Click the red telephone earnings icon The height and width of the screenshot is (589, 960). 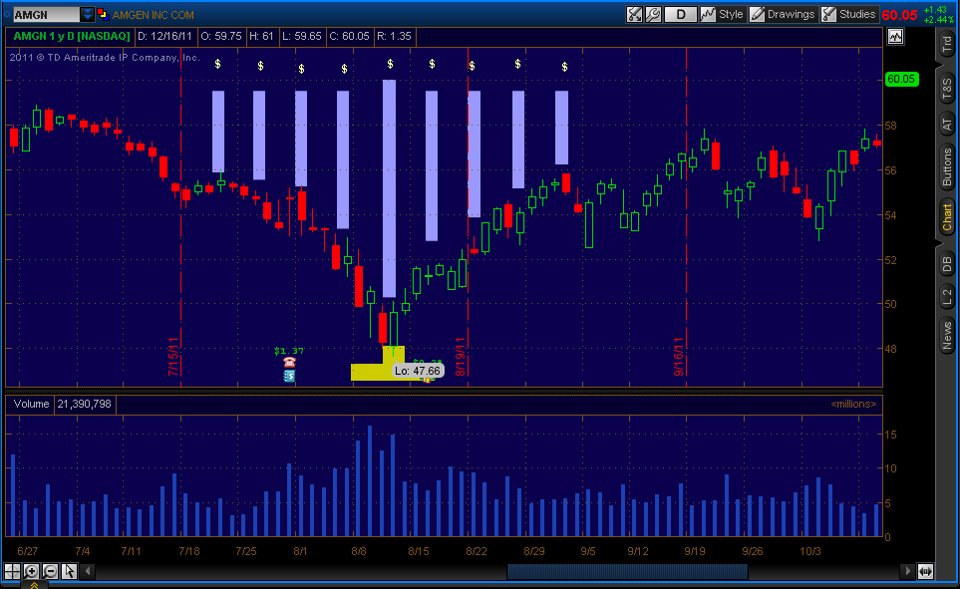point(290,362)
